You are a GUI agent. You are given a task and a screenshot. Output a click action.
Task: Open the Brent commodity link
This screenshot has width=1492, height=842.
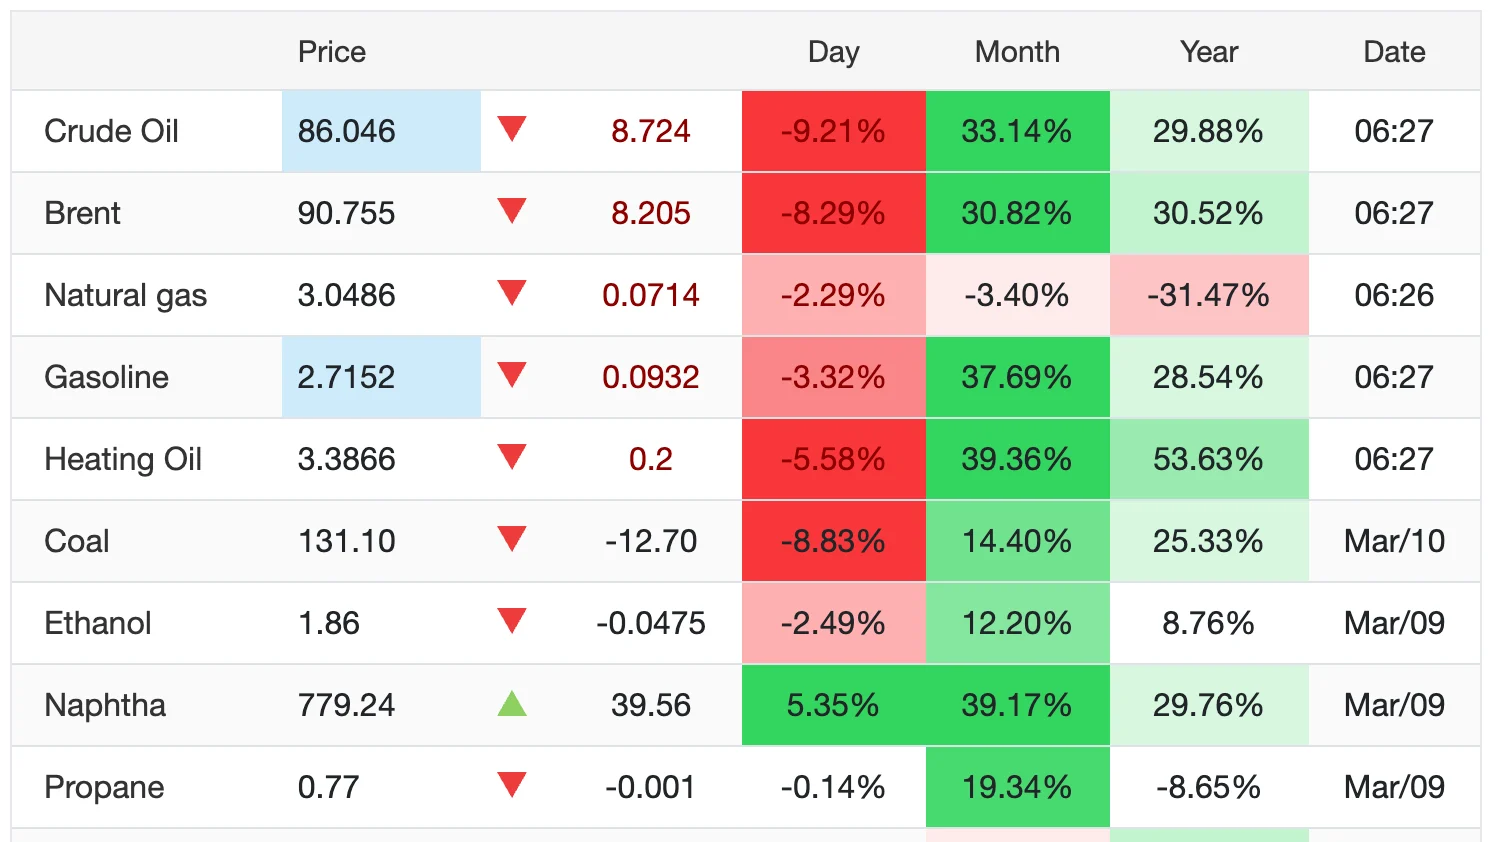click(83, 213)
